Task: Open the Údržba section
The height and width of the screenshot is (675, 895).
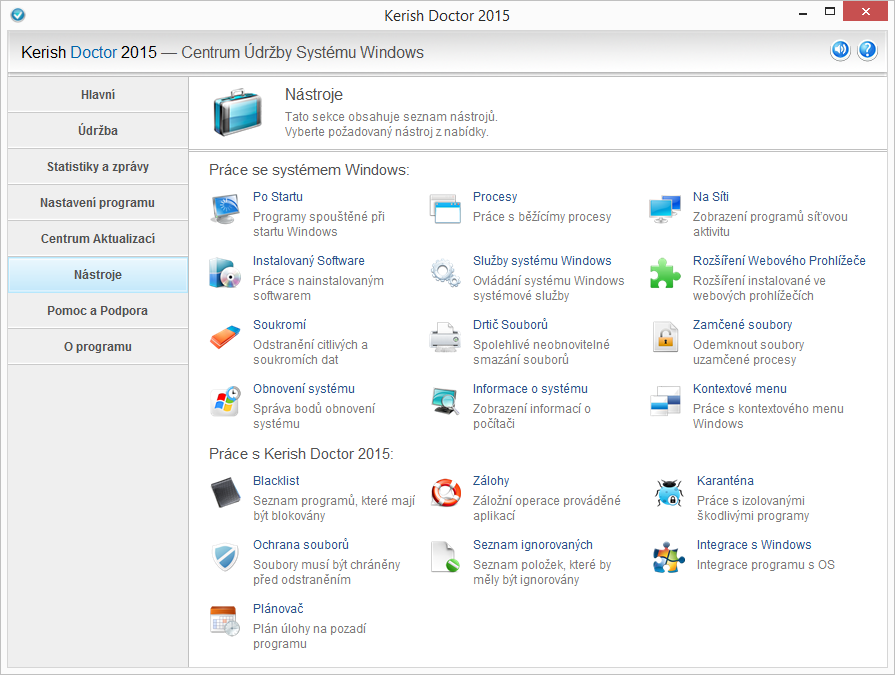Action: point(98,131)
